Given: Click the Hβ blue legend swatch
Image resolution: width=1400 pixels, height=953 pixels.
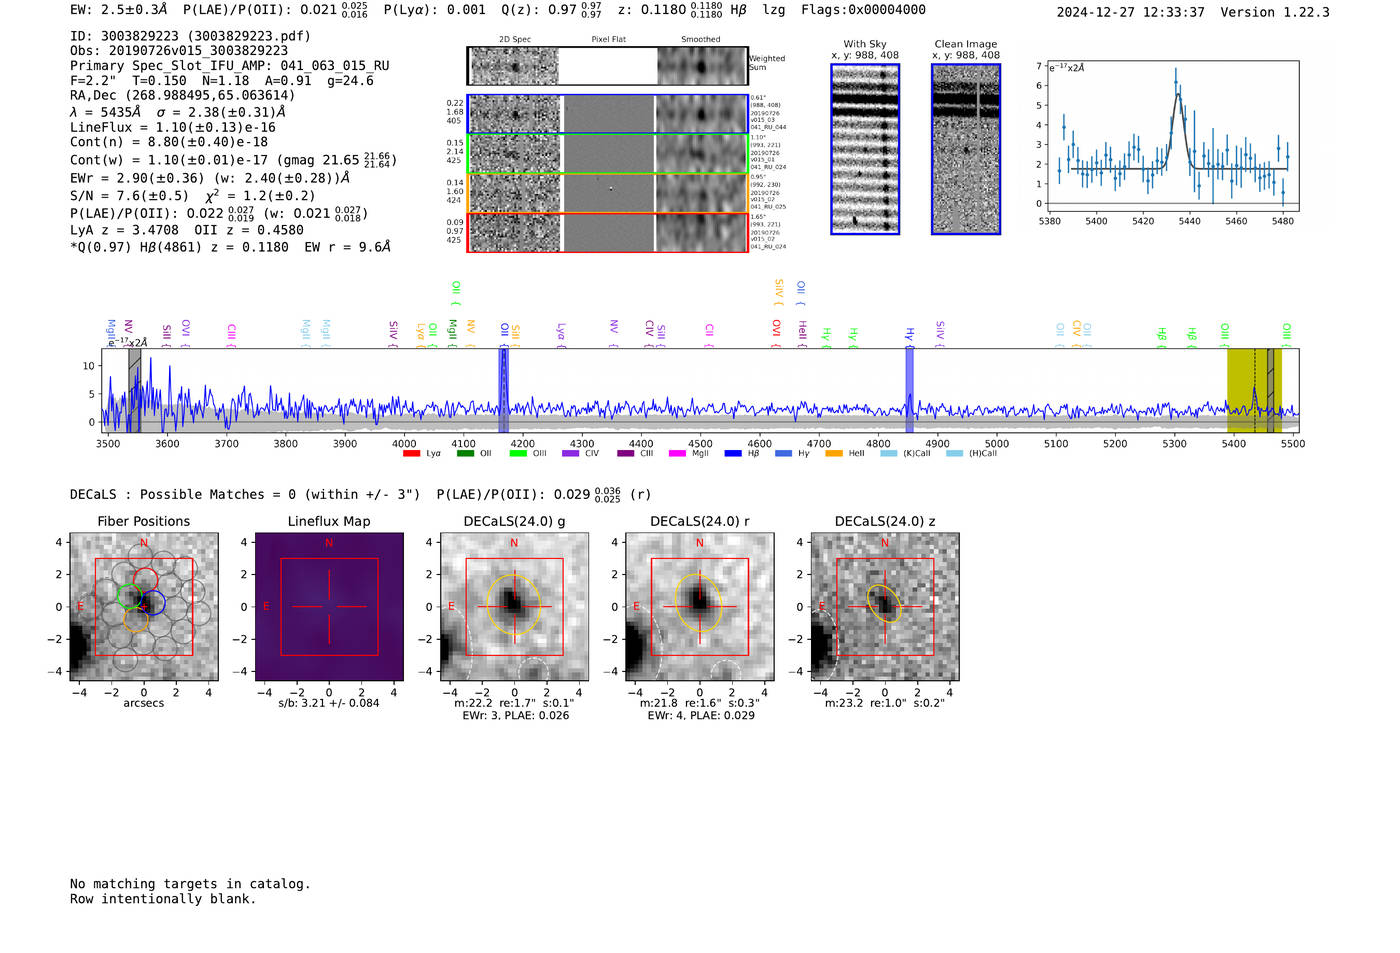Looking at the screenshot, I should (733, 454).
